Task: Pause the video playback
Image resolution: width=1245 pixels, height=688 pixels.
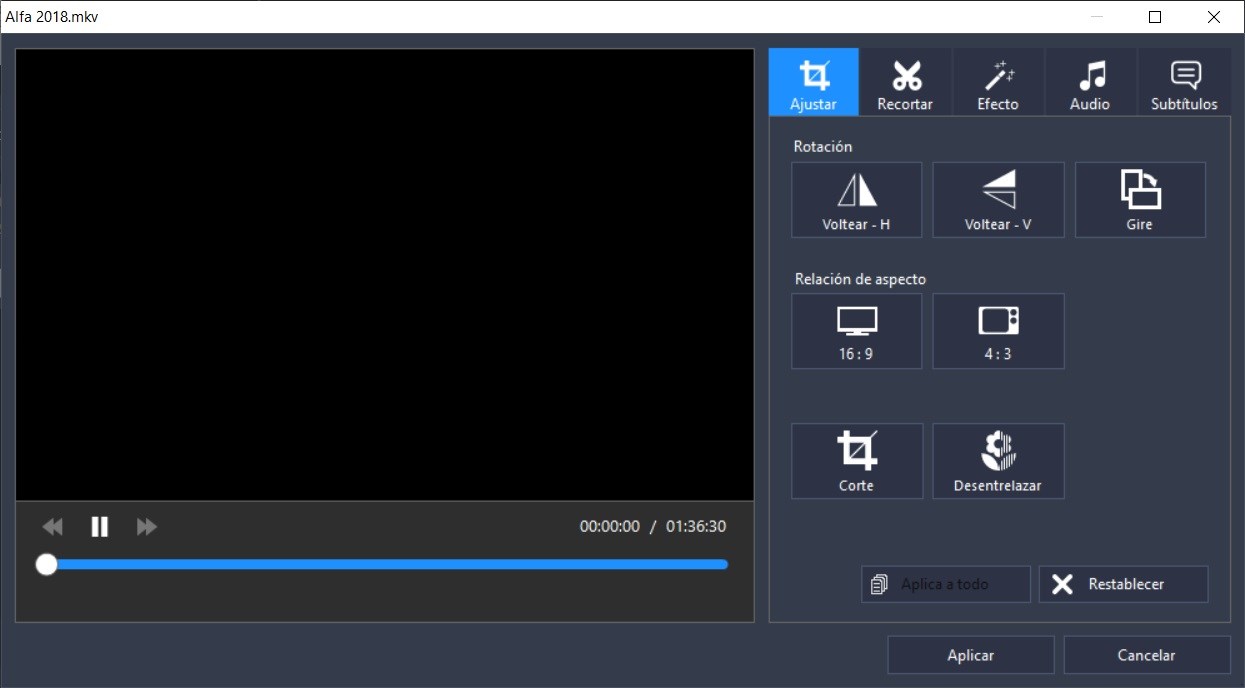Action: coord(99,527)
